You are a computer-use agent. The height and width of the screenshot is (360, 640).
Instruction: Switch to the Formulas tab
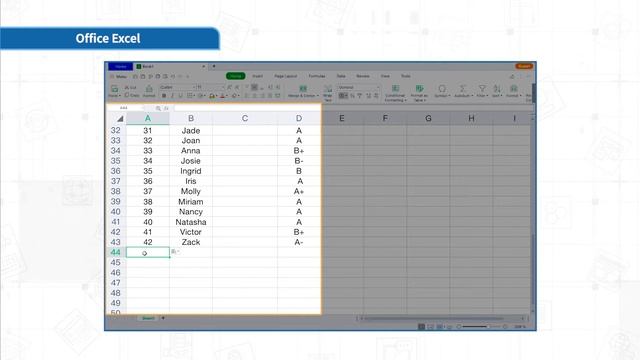pyautogui.click(x=317, y=76)
